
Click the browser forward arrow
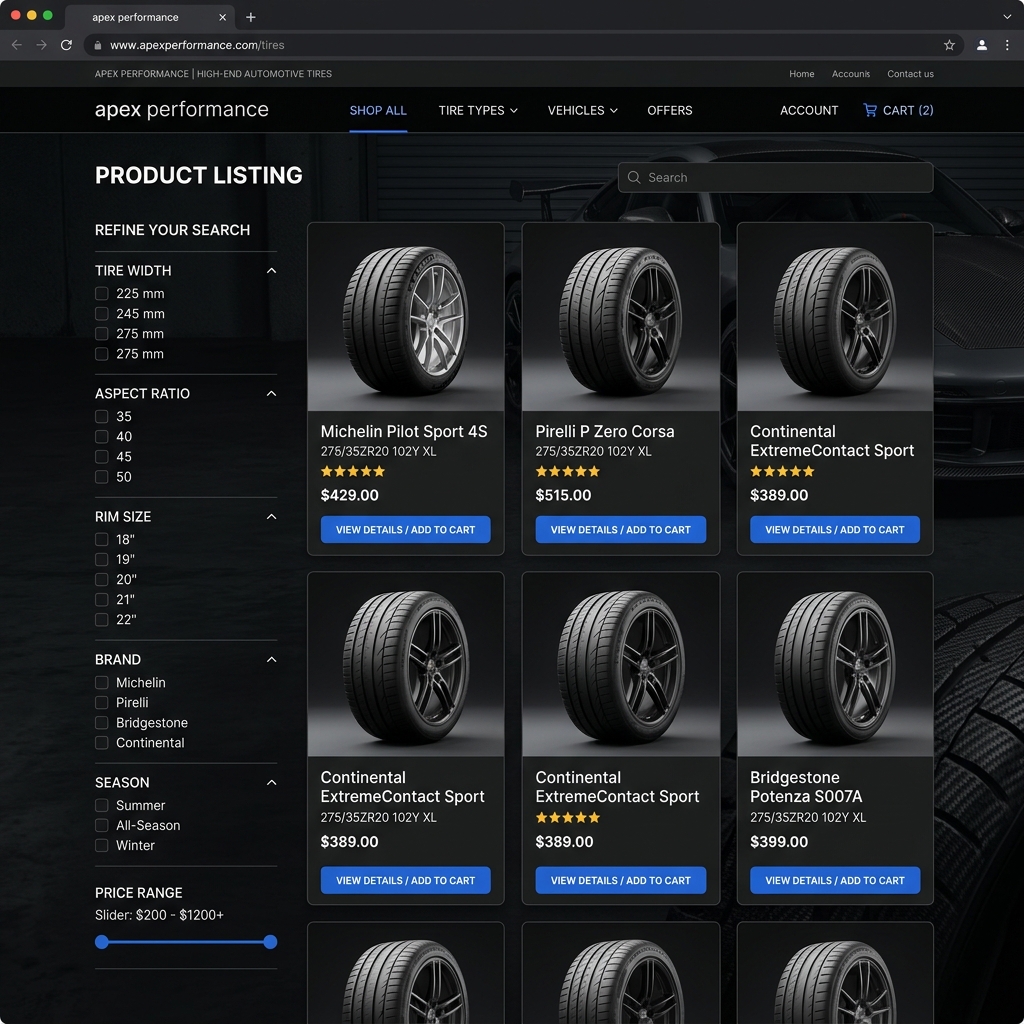41,45
